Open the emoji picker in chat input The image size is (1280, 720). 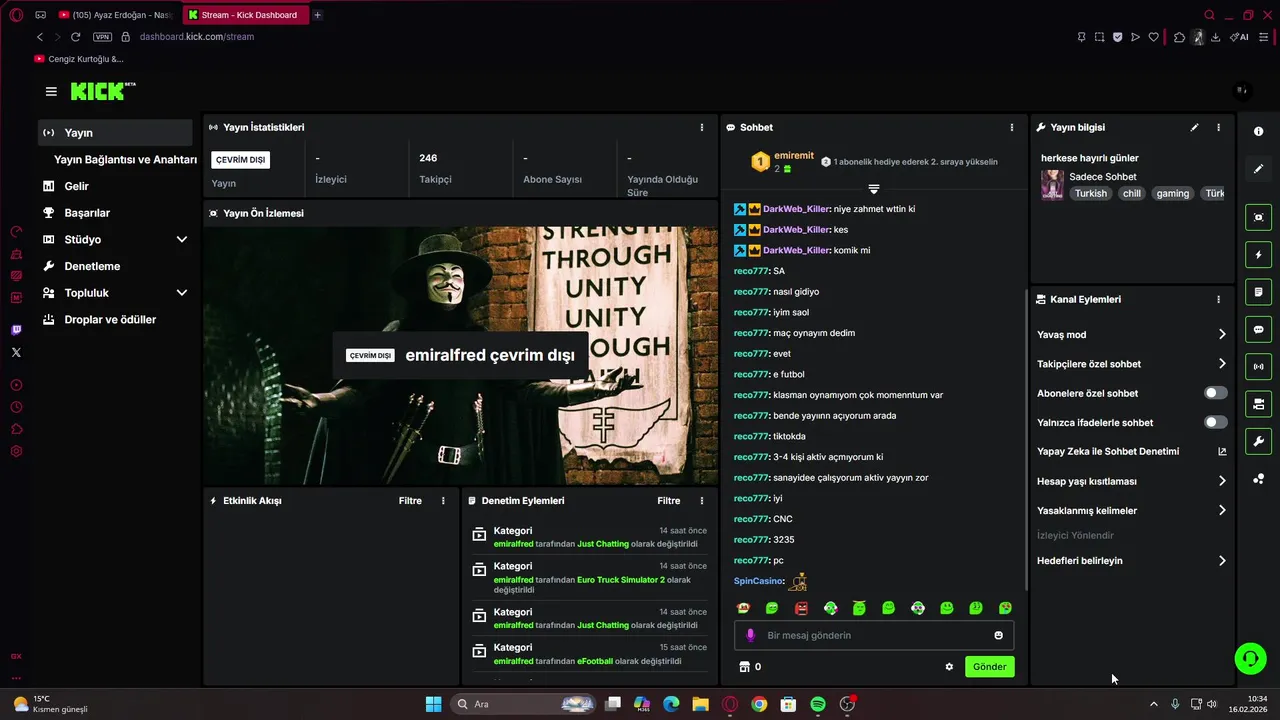point(998,635)
